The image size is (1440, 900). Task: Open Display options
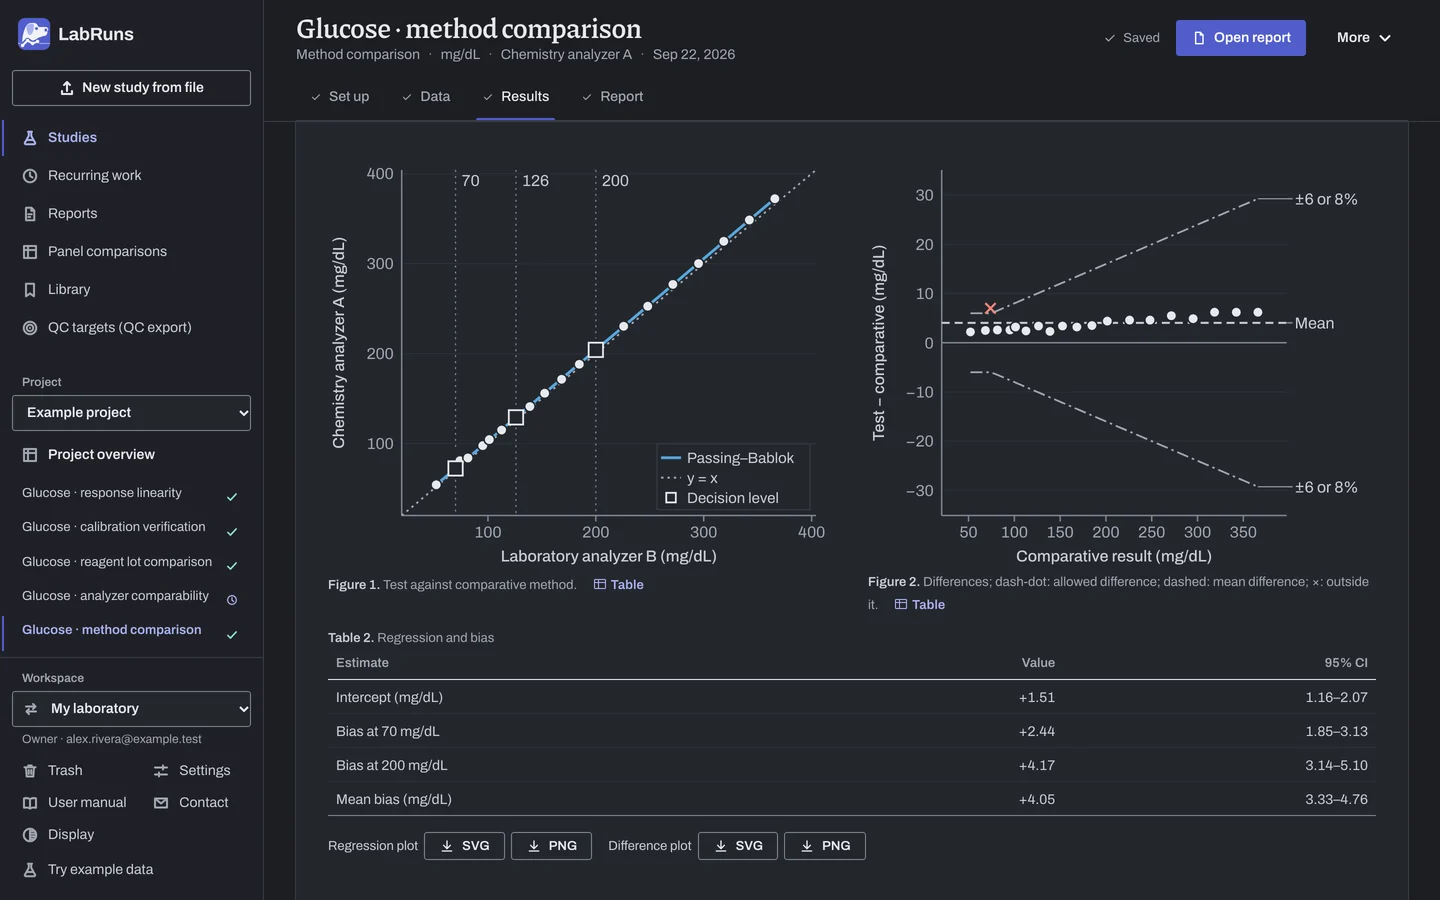point(58,834)
